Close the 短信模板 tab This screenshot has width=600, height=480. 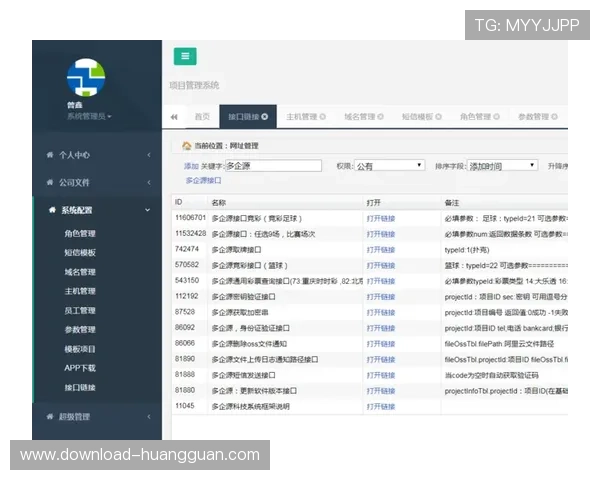coord(439,117)
